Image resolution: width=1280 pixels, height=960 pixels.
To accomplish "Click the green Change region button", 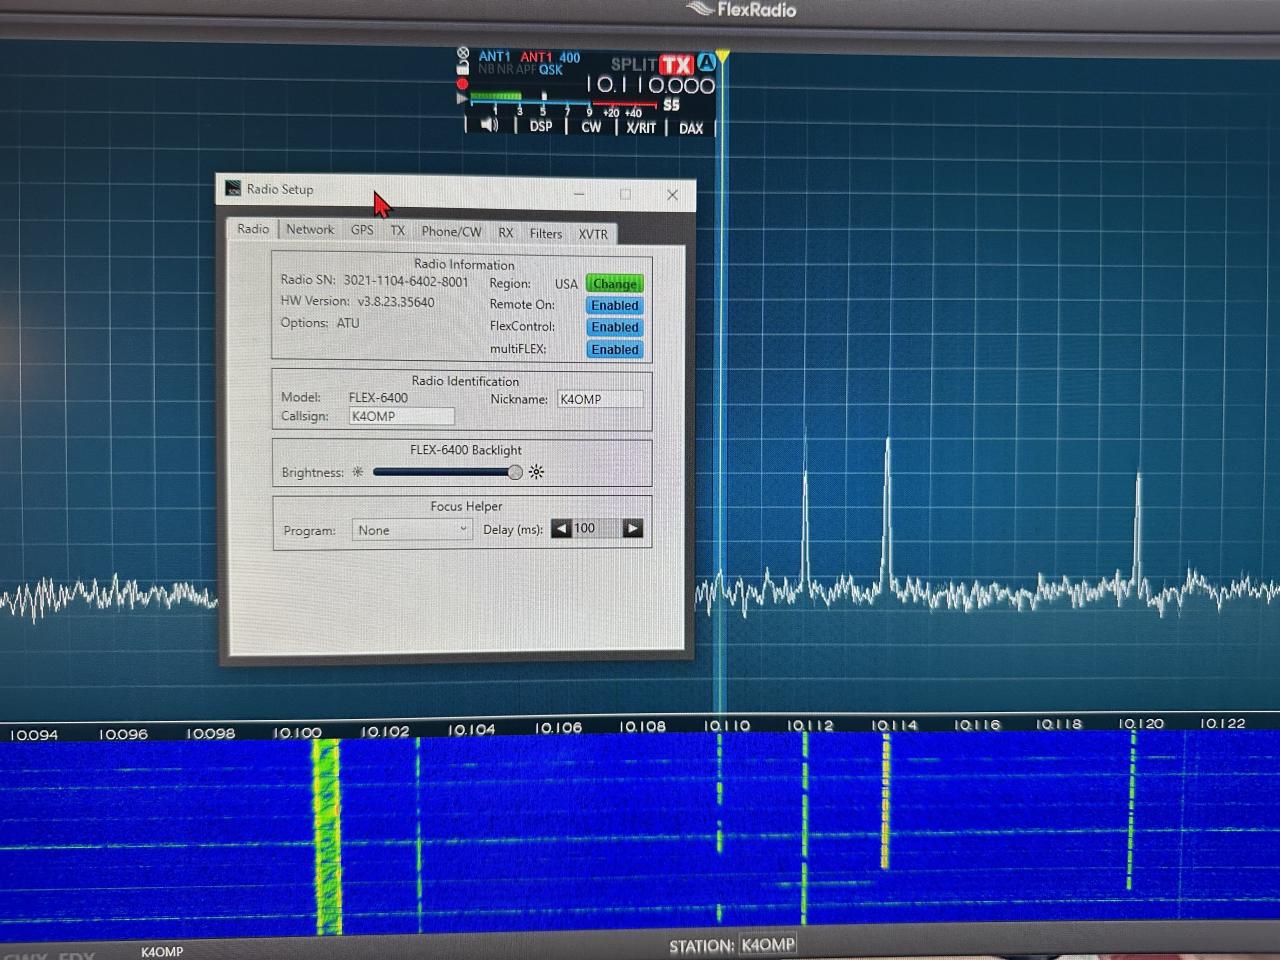I will click(x=615, y=284).
